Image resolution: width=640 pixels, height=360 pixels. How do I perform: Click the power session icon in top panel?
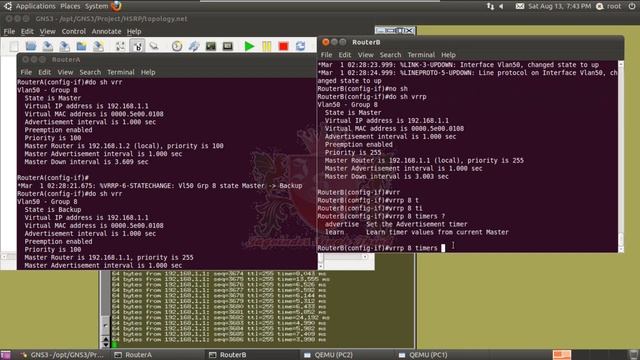click(x=632, y=6)
